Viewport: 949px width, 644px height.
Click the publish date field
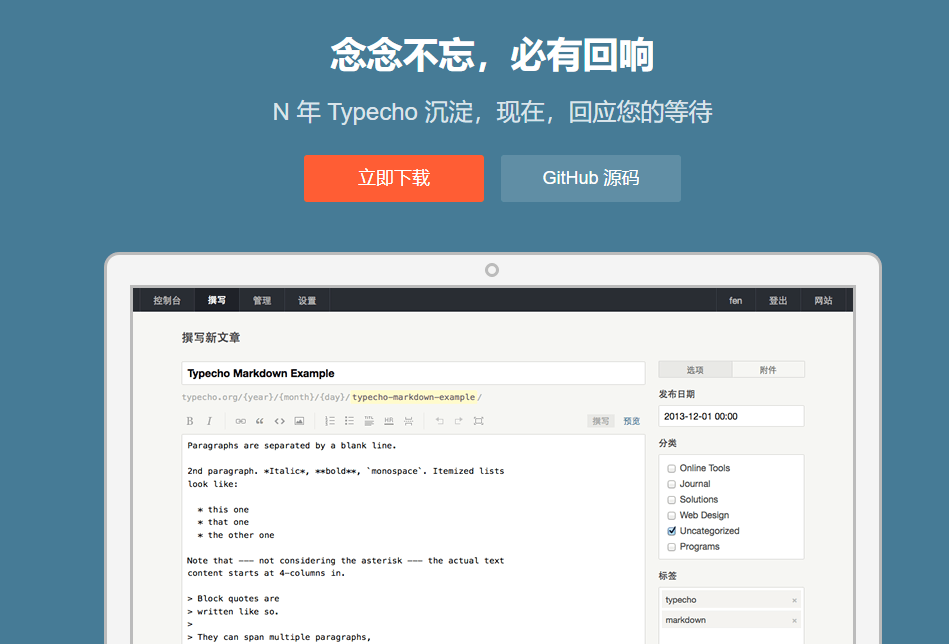click(x=731, y=416)
